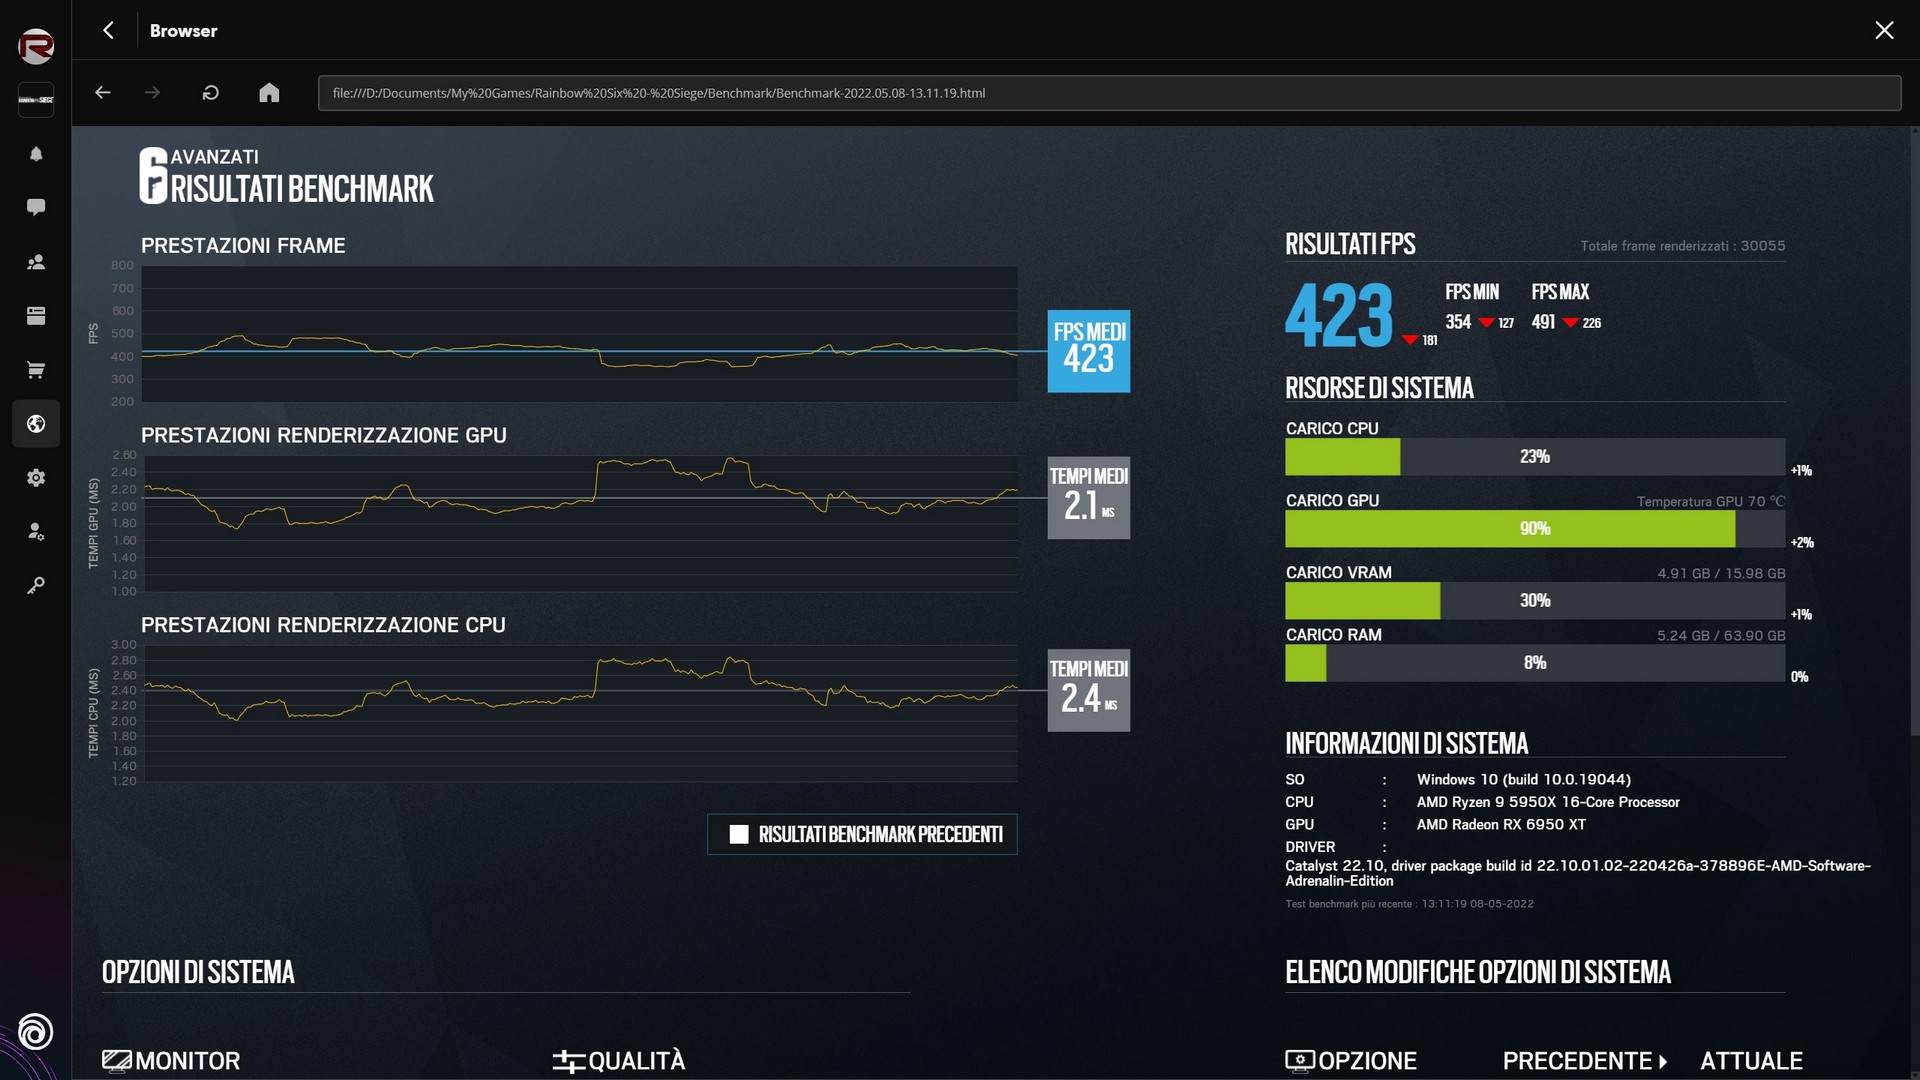Navigate back in browser toolbar
1920x1080 pixels.
(103, 93)
